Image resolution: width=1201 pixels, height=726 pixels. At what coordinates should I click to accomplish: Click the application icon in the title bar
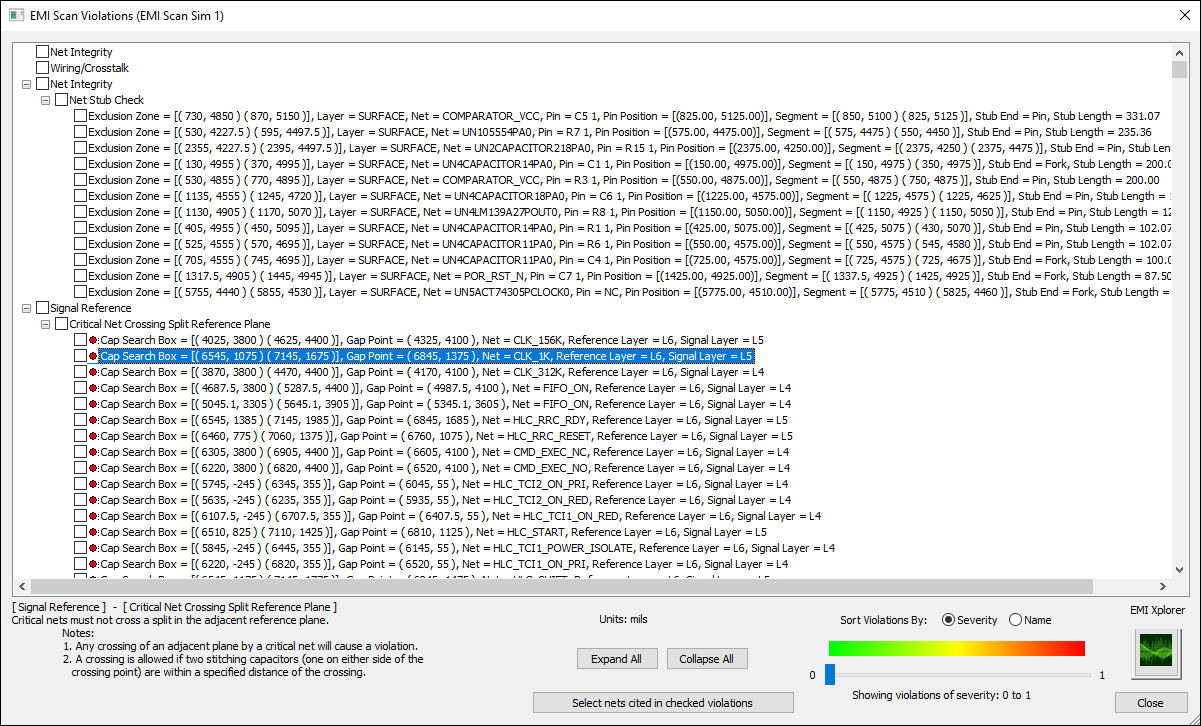pos(14,15)
